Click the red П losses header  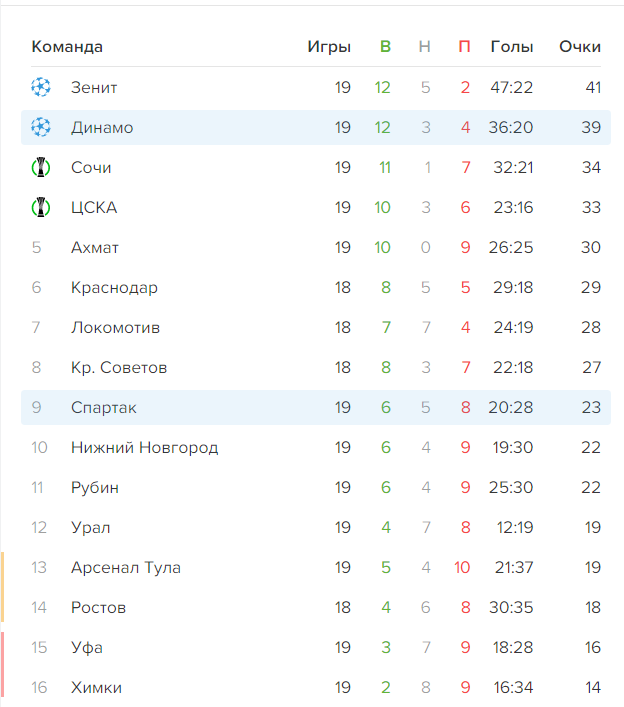pyautogui.click(x=464, y=47)
